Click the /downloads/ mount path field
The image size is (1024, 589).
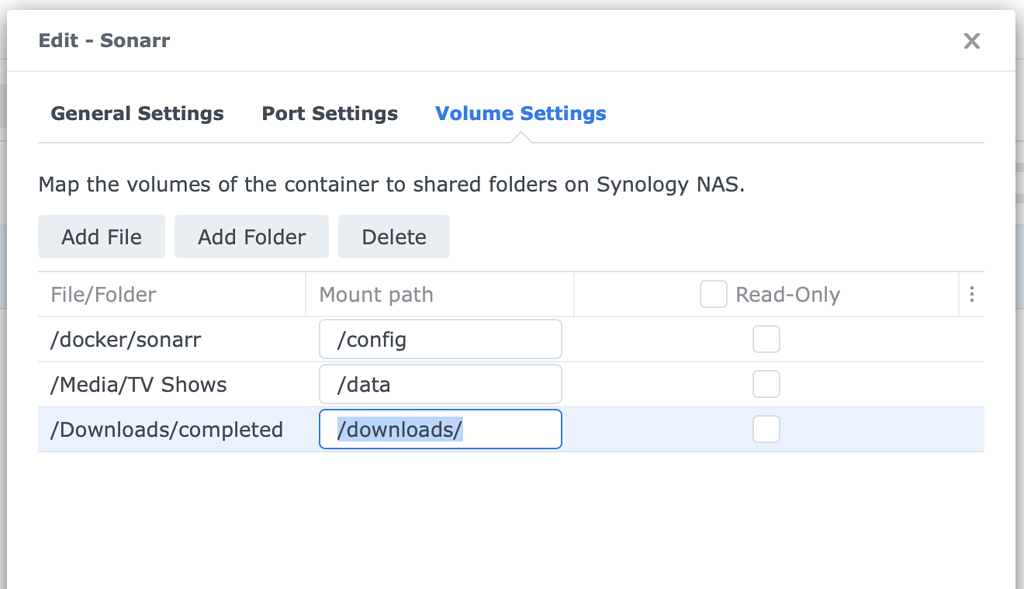pyautogui.click(x=440, y=430)
